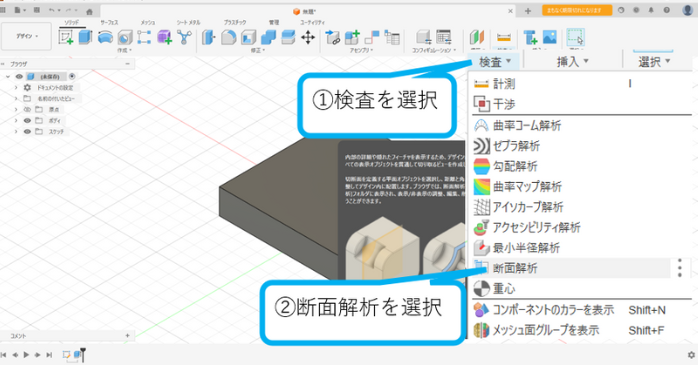Open the user profile avatar
The image size is (698, 365).
687,10
